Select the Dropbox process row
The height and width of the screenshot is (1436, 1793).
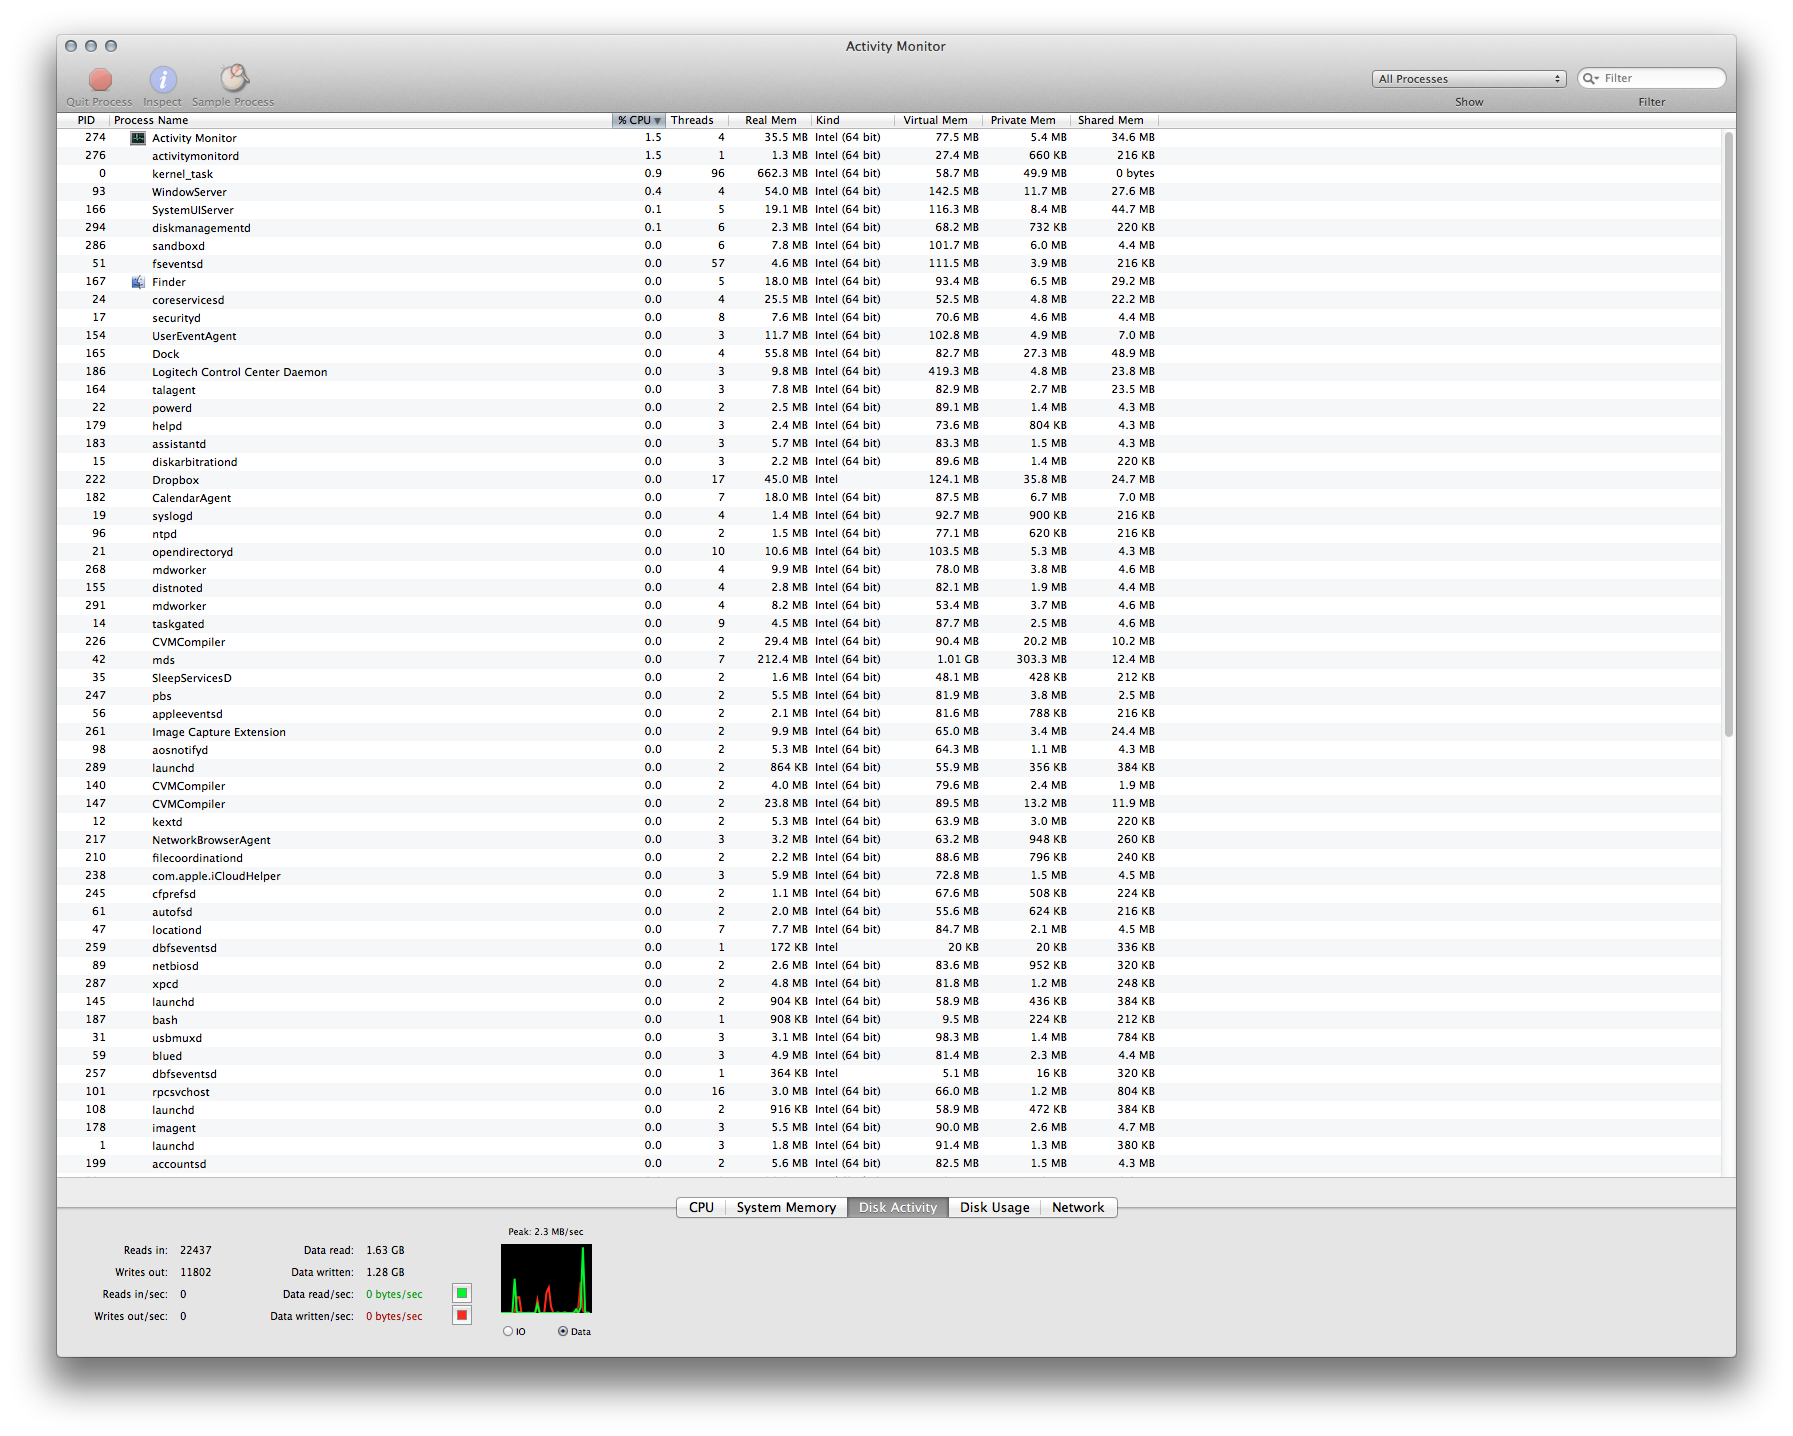(x=890, y=480)
